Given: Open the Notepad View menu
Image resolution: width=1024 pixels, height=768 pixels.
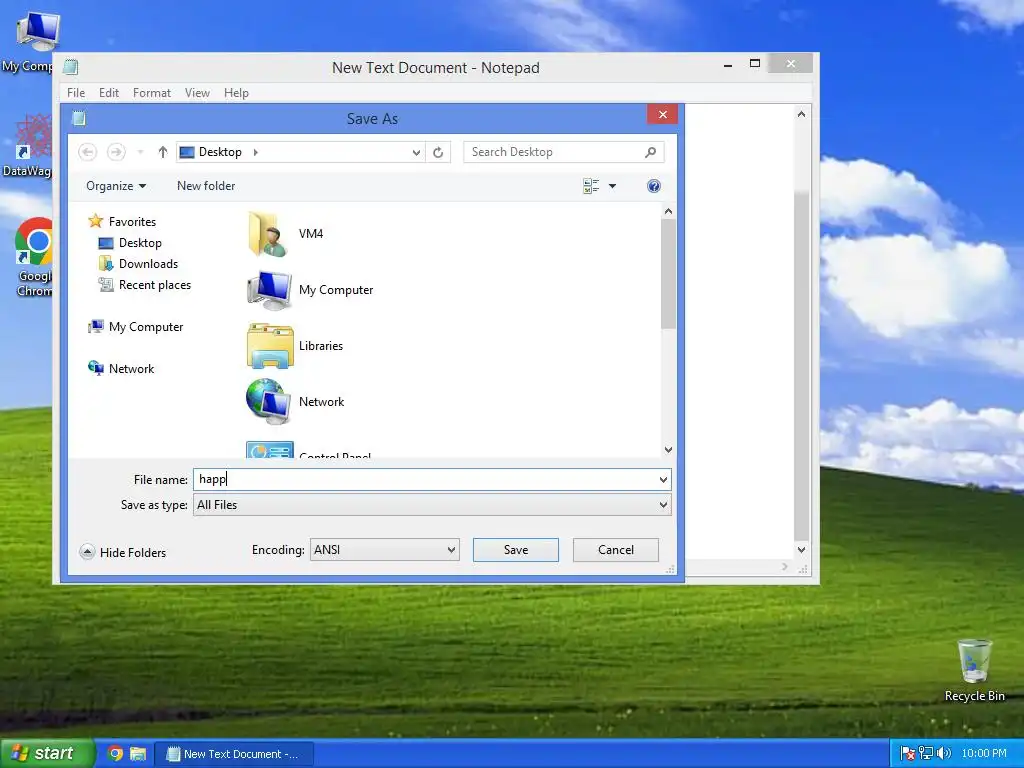Looking at the screenshot, I should pos(197,93).
